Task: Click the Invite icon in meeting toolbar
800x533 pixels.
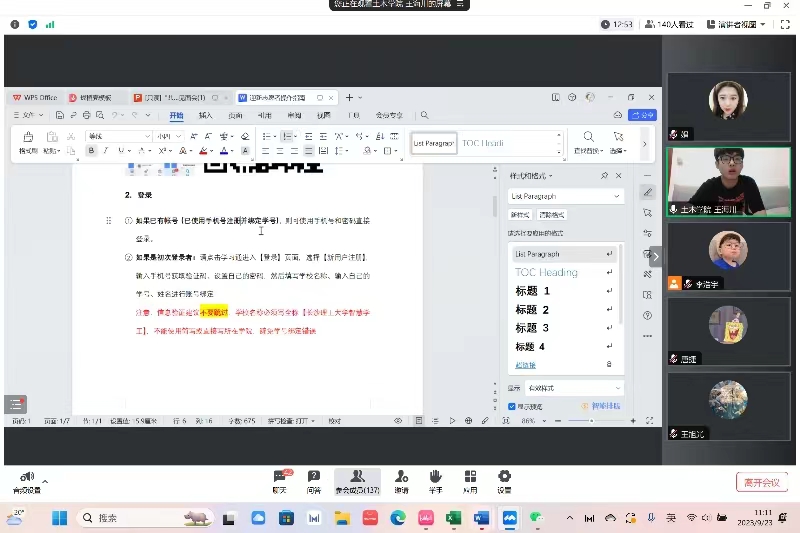Action: point(401,481)
